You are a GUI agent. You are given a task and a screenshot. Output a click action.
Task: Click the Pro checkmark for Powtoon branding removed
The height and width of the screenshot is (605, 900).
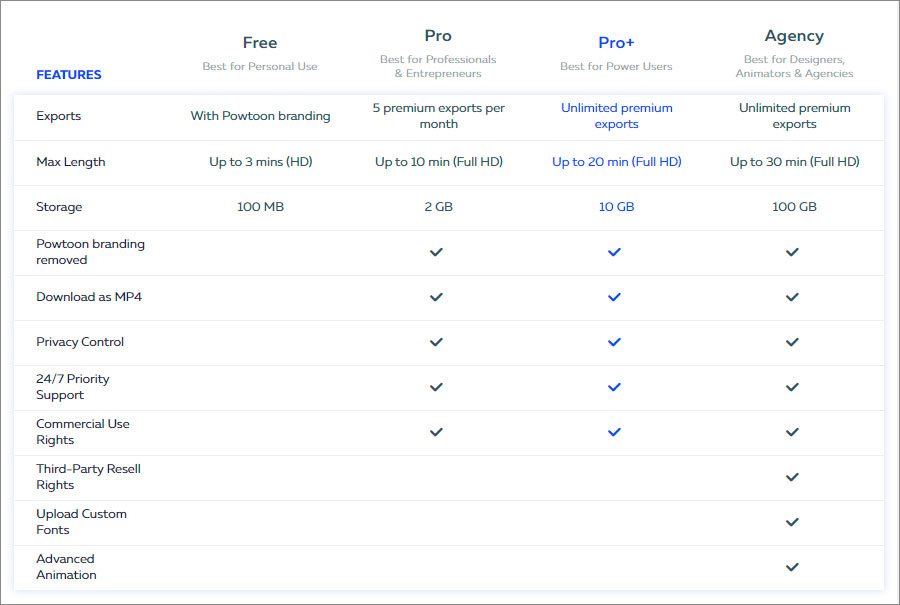point(436,252)
